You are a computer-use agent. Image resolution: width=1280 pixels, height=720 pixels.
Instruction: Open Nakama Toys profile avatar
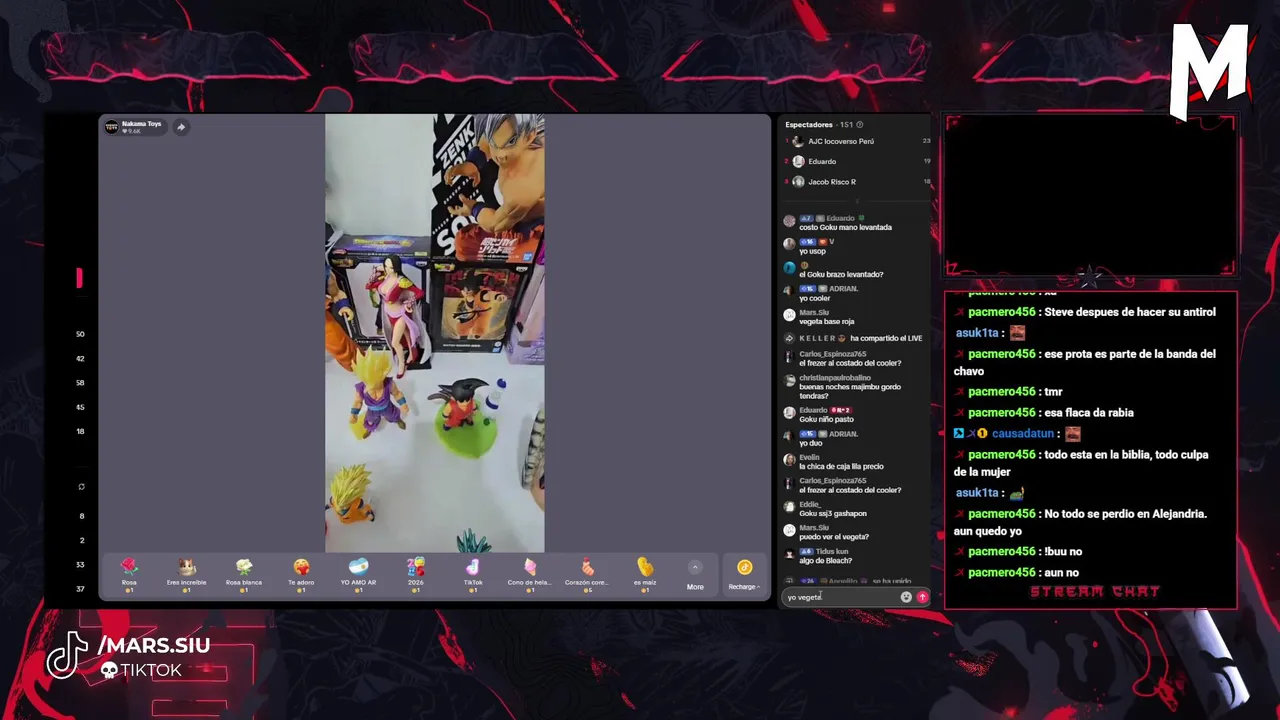pyautogui.click(x=111, y=127)
